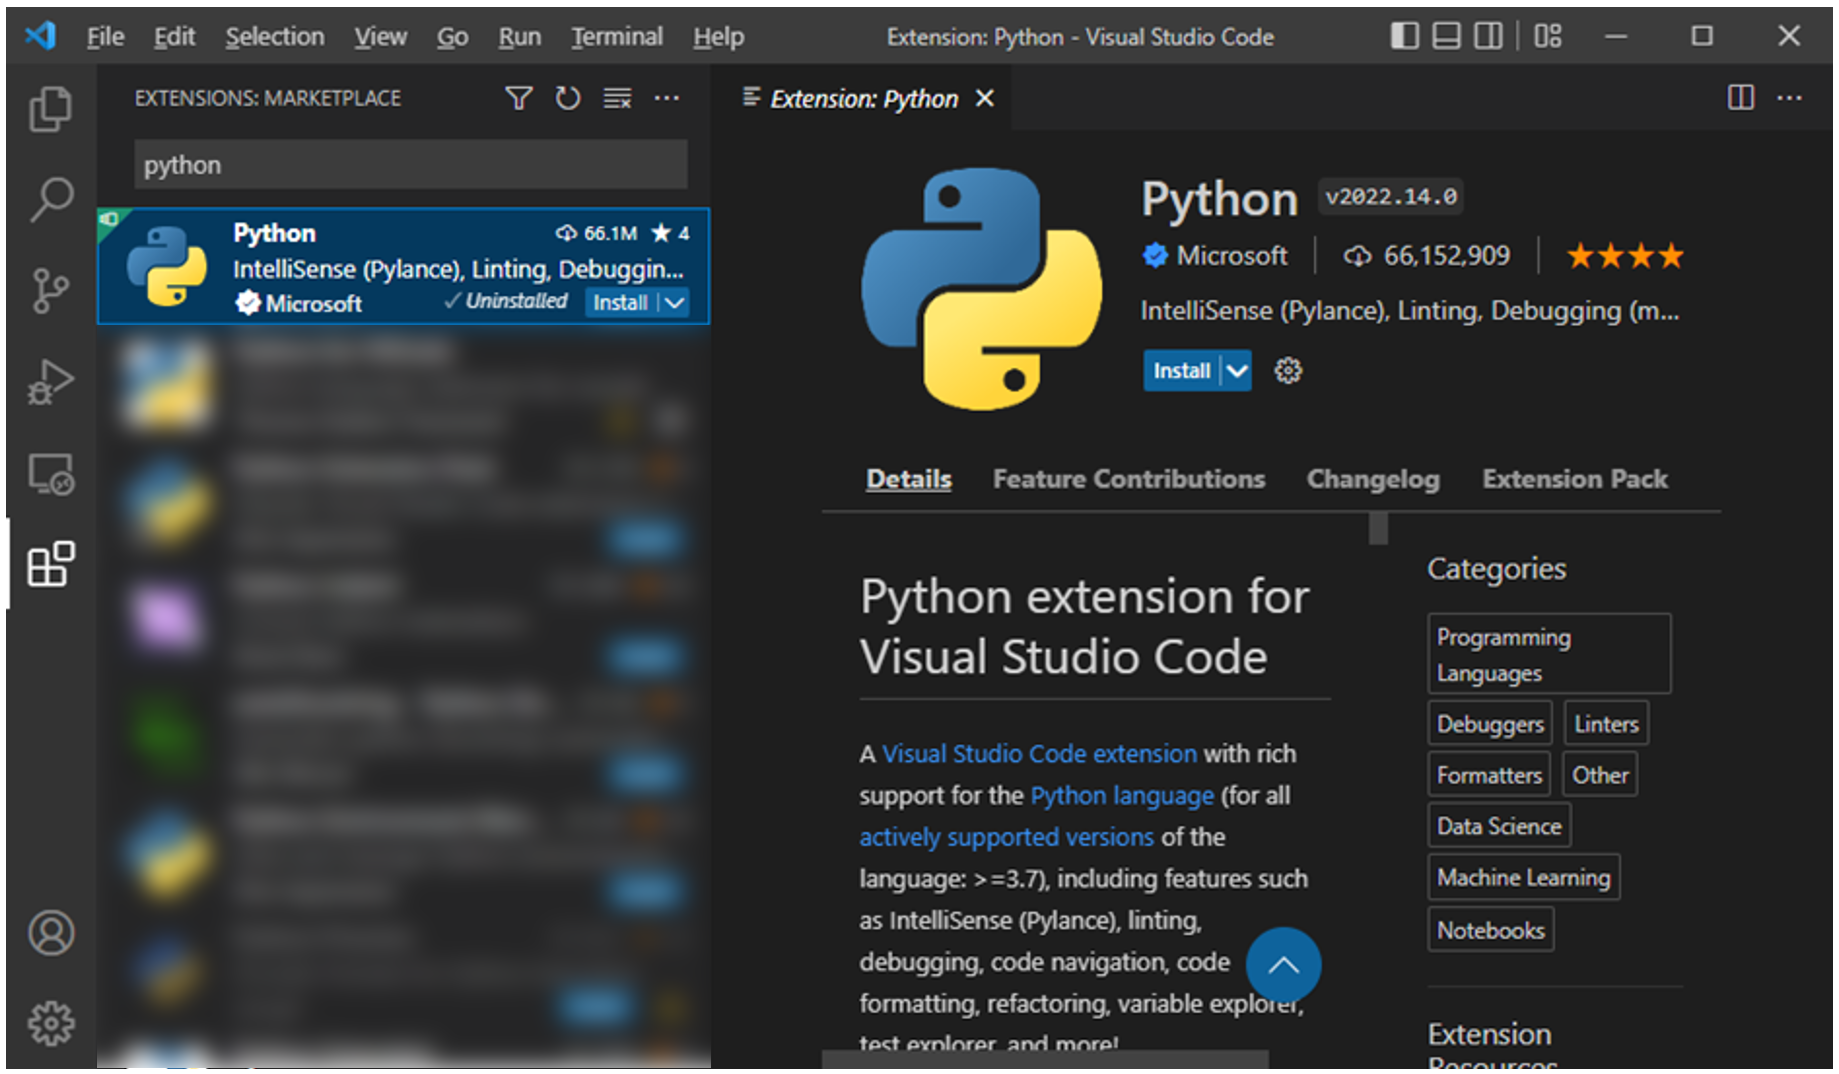Expand Install dropdown in Python list item
The image size is (1839, 1074).
(x=675, y=303)
